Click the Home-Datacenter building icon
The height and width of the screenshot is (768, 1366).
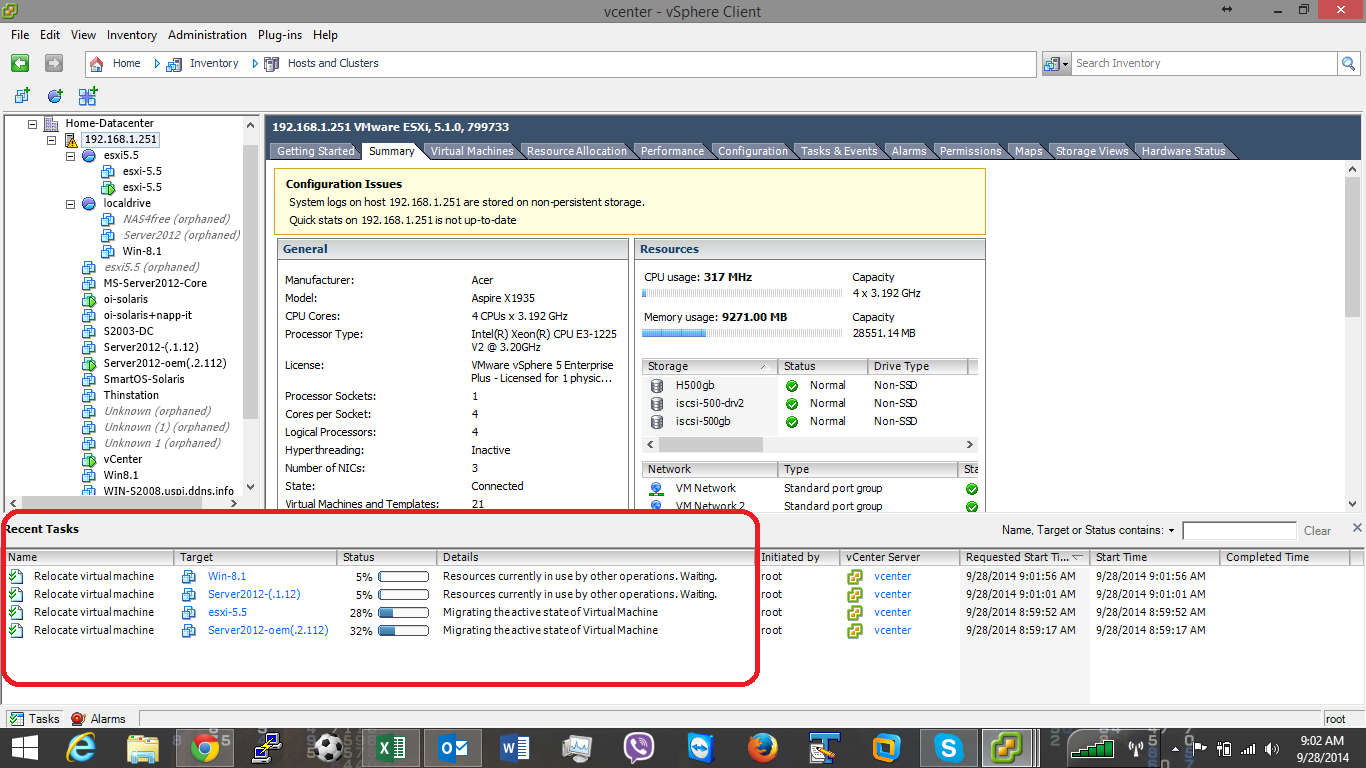click(x=52, y=123)
